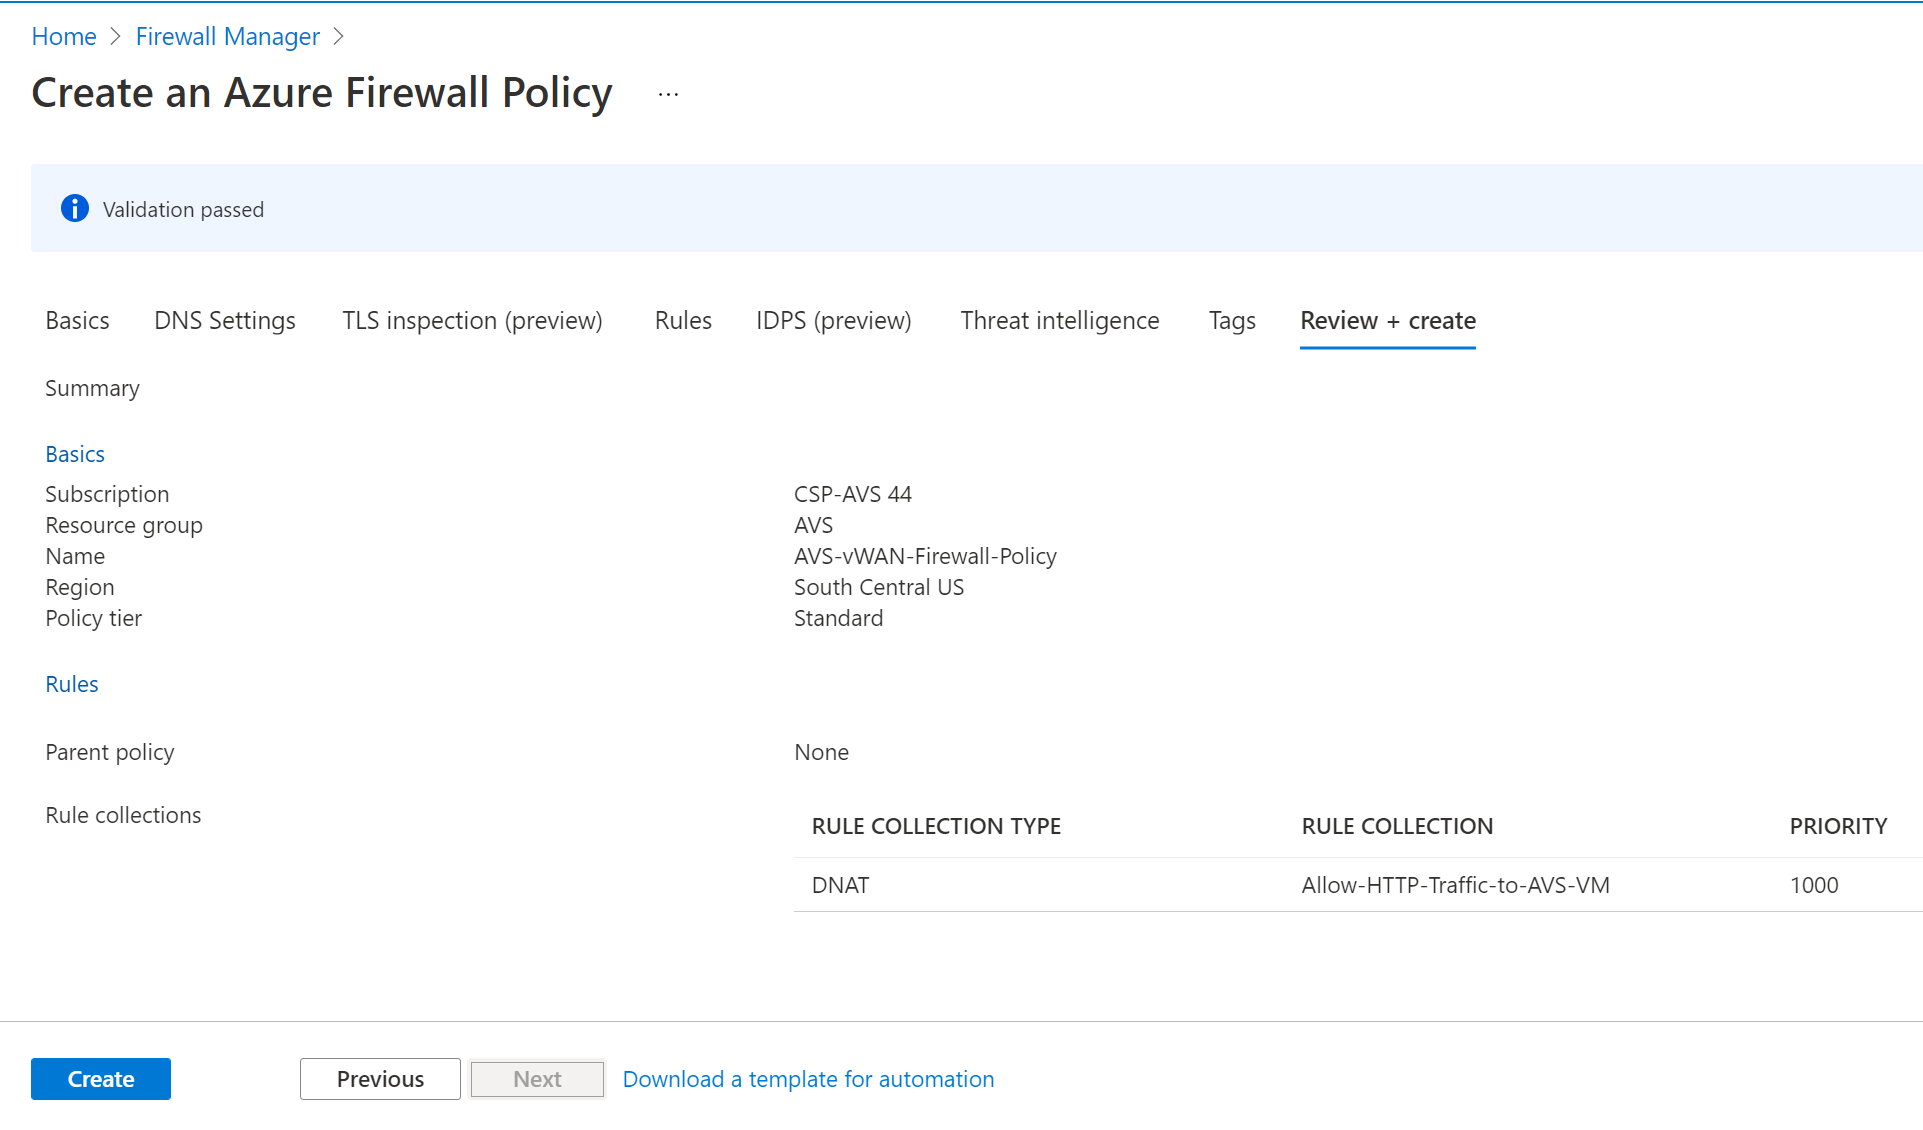Image resolution: width=1923 pixels, height=1130 pixels.
Task: Go to Home breadcrumb link
Action: click(x=64, y=36)
